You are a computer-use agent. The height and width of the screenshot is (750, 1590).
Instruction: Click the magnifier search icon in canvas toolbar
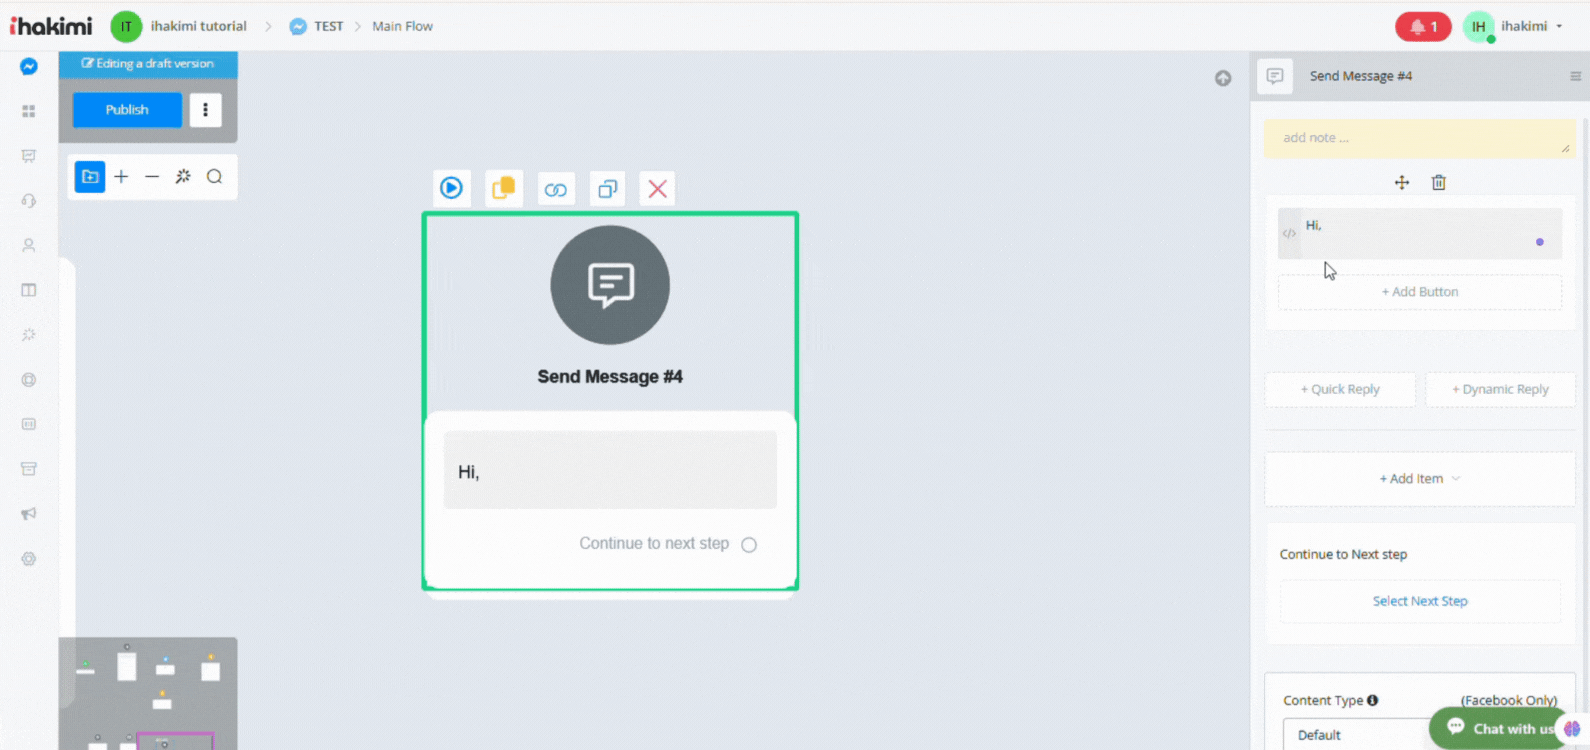click(x=214, y=177)
